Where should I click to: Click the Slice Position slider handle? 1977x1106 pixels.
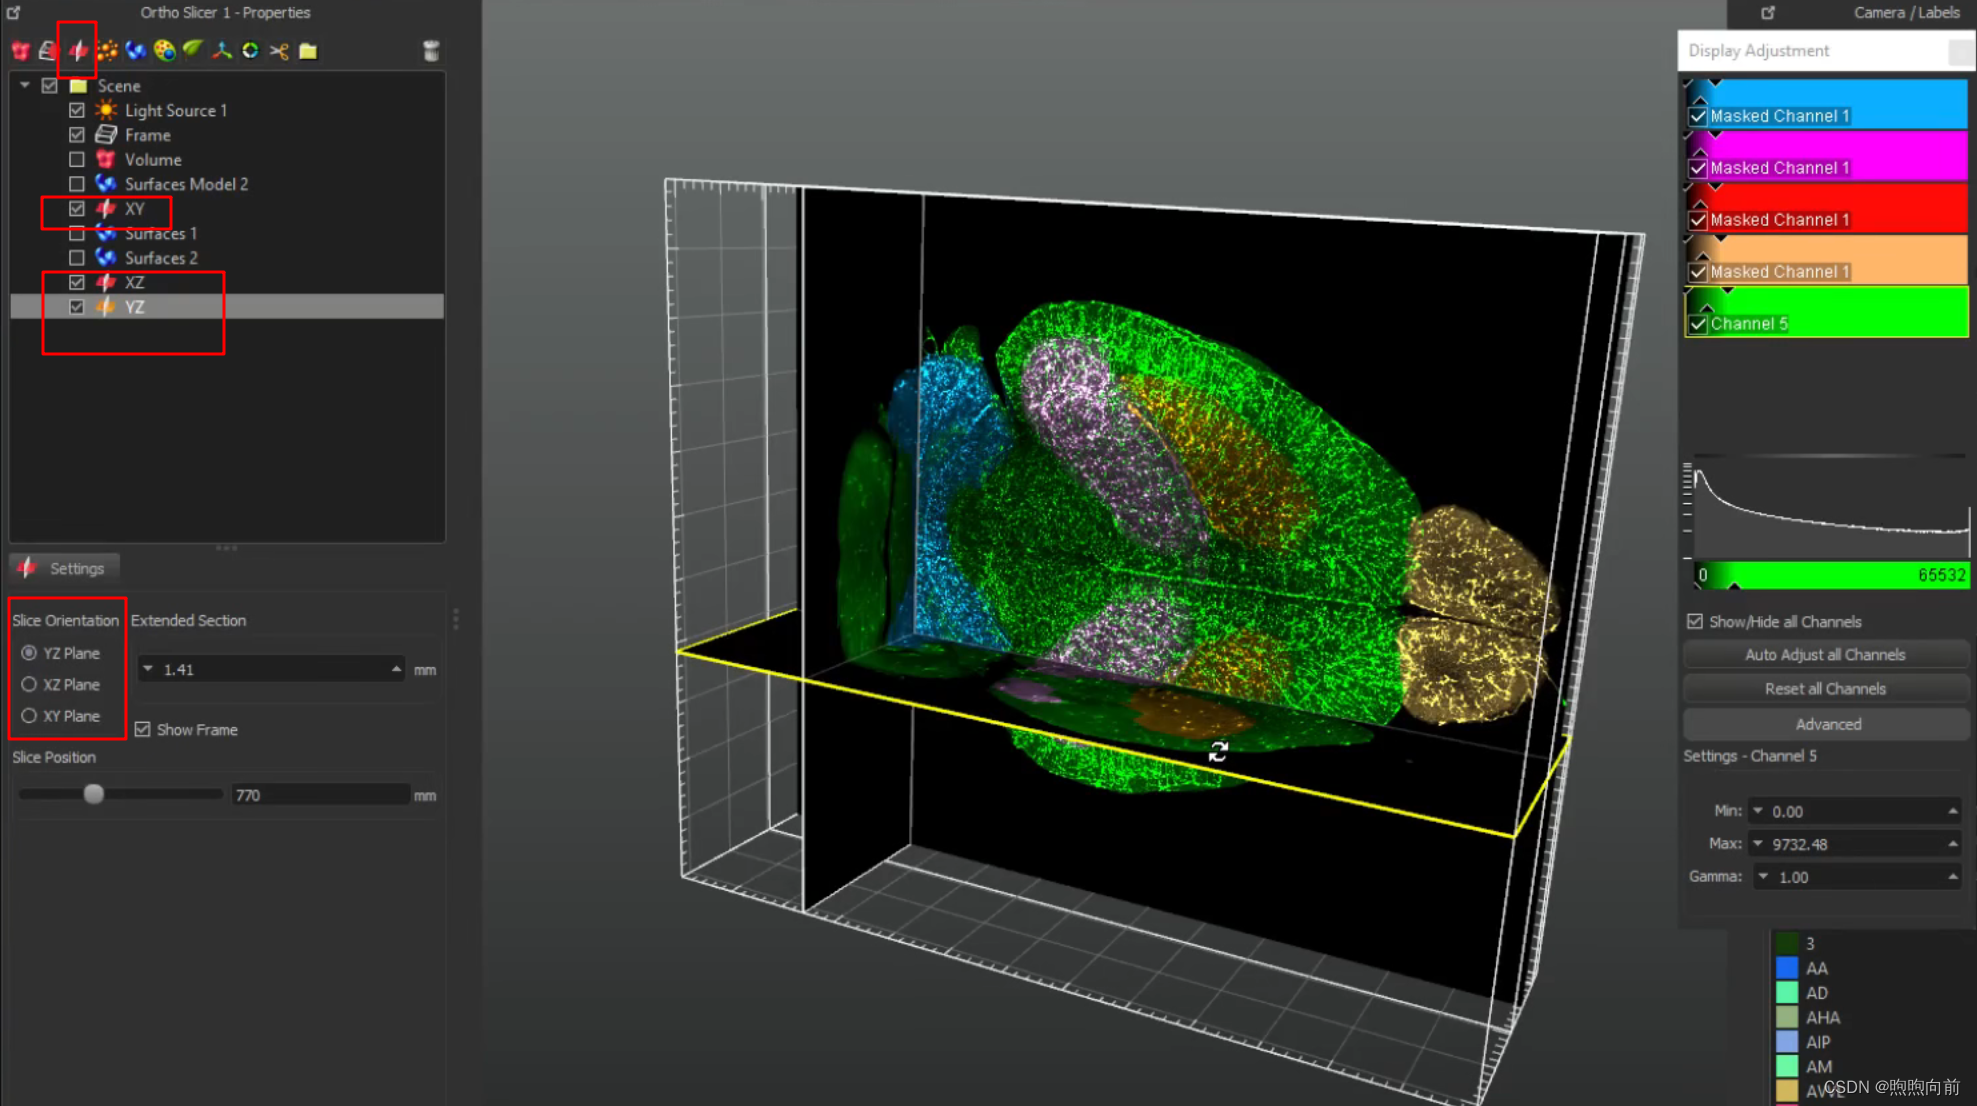pyautogui.click(x=93, y=794)
